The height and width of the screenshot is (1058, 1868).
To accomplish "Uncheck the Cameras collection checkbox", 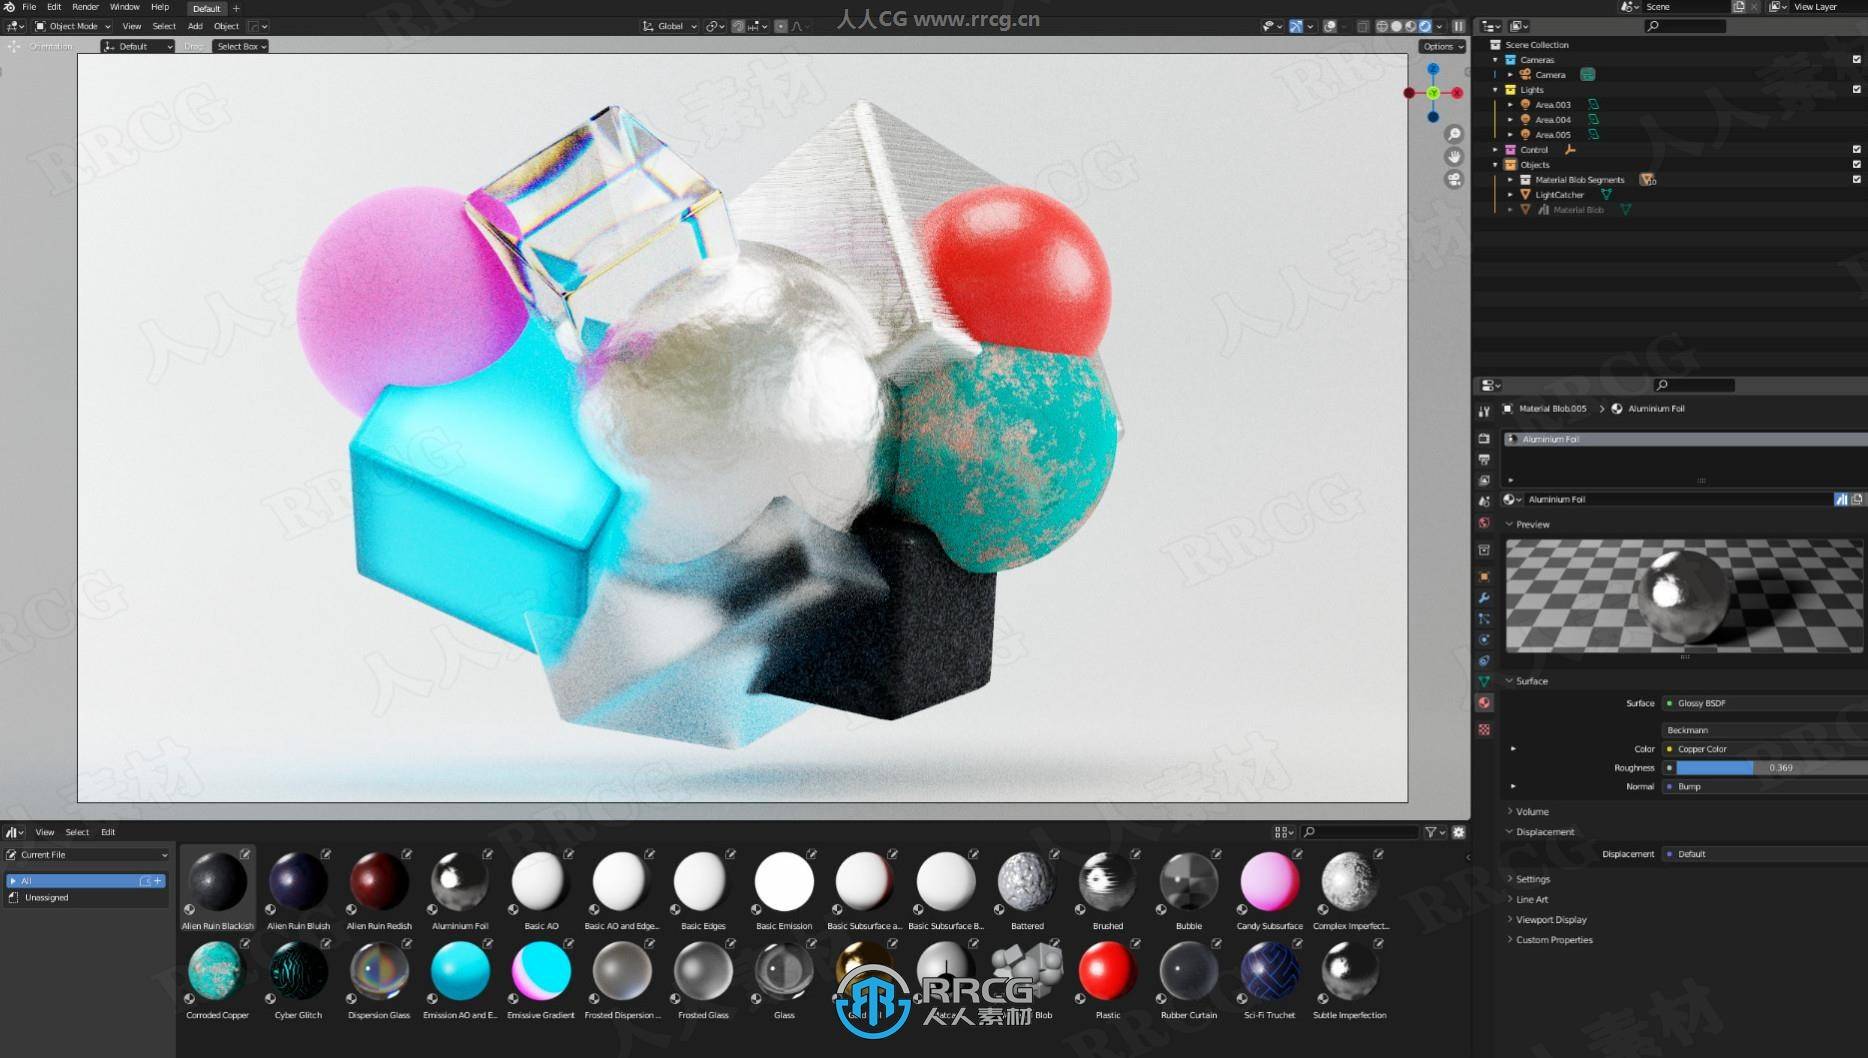I will (x=1857, y=60).
